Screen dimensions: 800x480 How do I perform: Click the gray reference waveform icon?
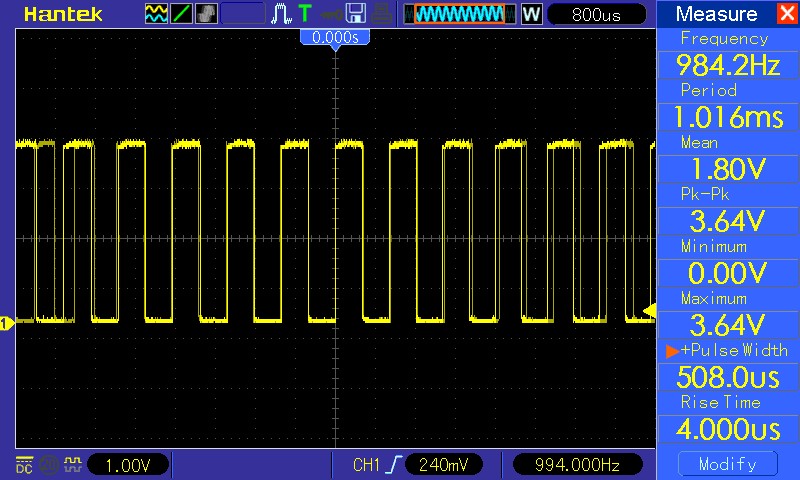[206, 14]
